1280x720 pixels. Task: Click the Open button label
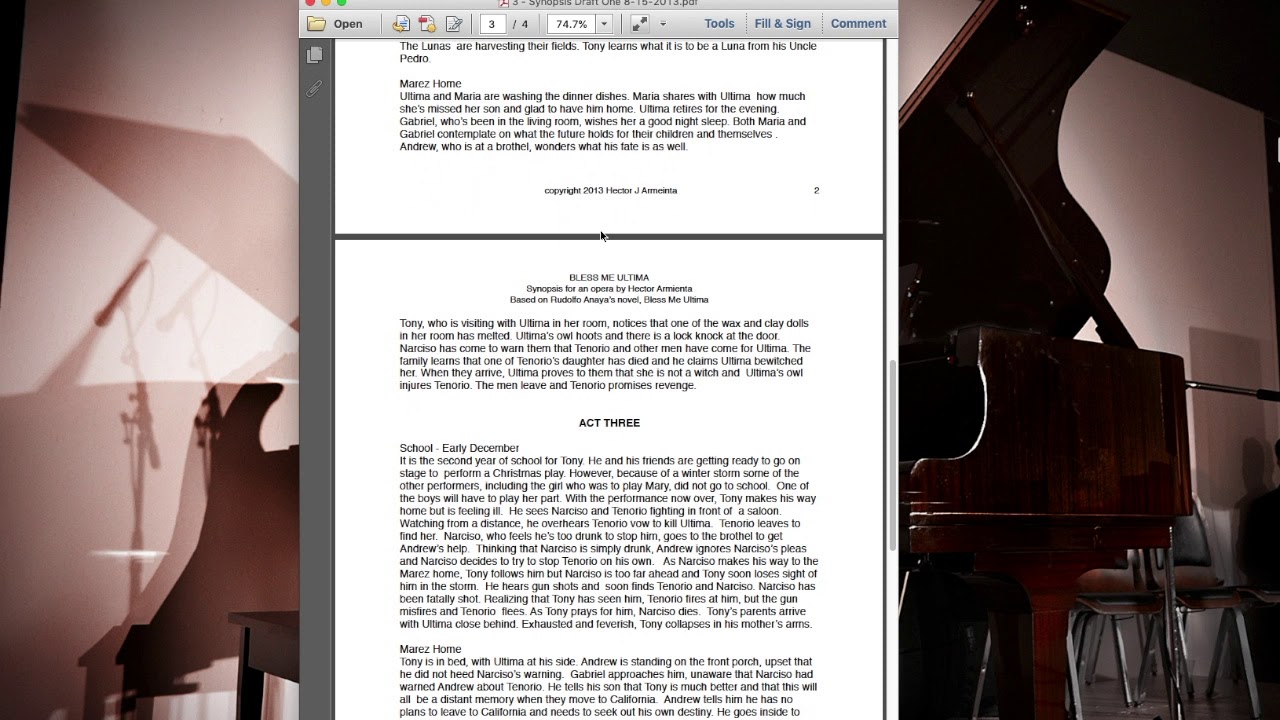pos(348,24)
